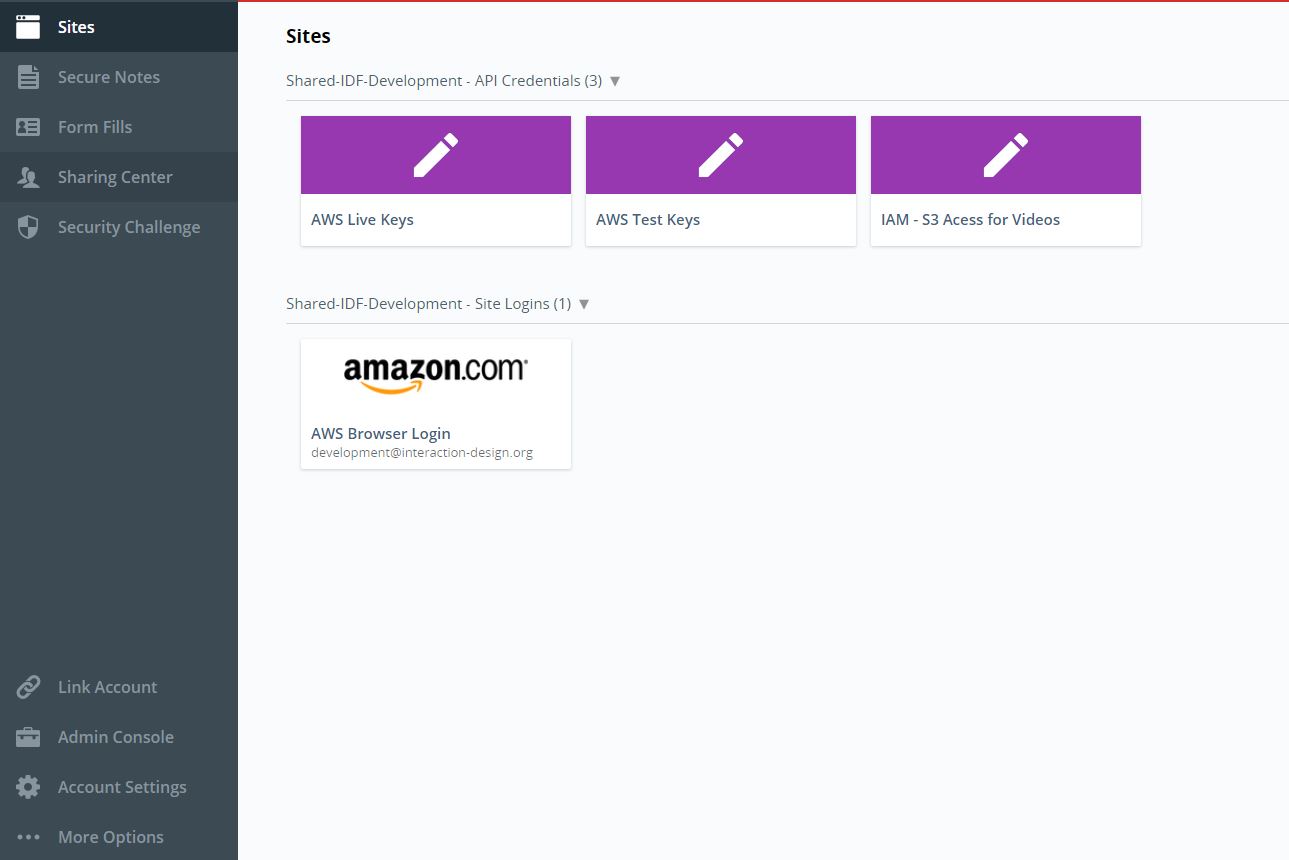Open Secure Notes in sidebar
The height and width of the screenshot is (860, 1289).
pyautogui.click(x=119, y=77)
